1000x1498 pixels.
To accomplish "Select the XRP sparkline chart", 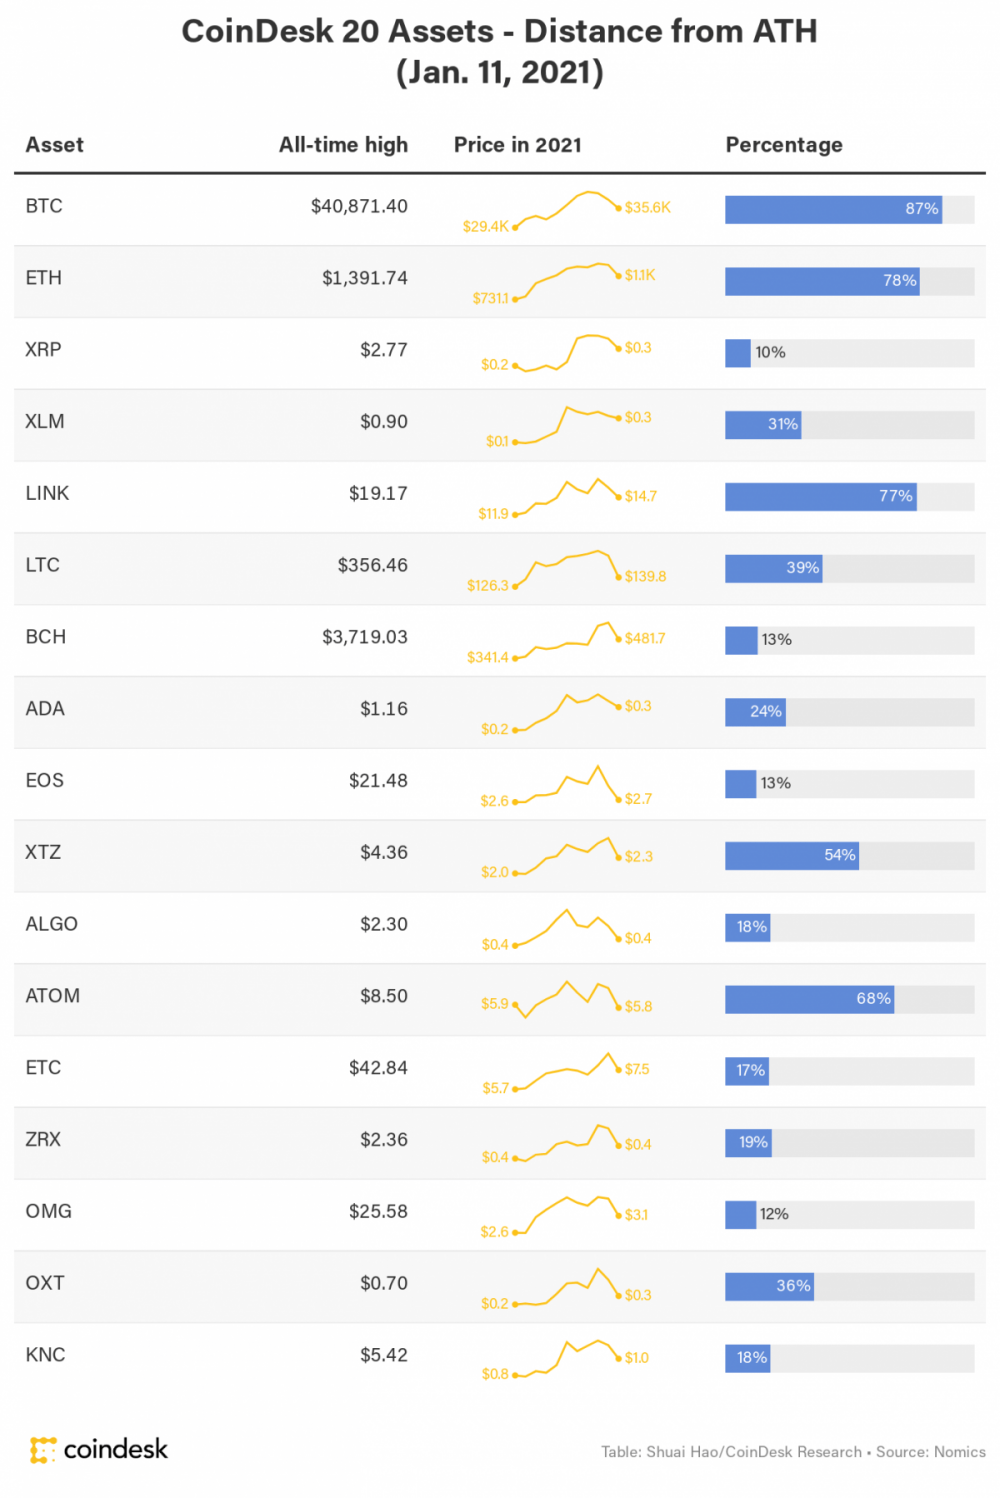I will tap(567, 352).
